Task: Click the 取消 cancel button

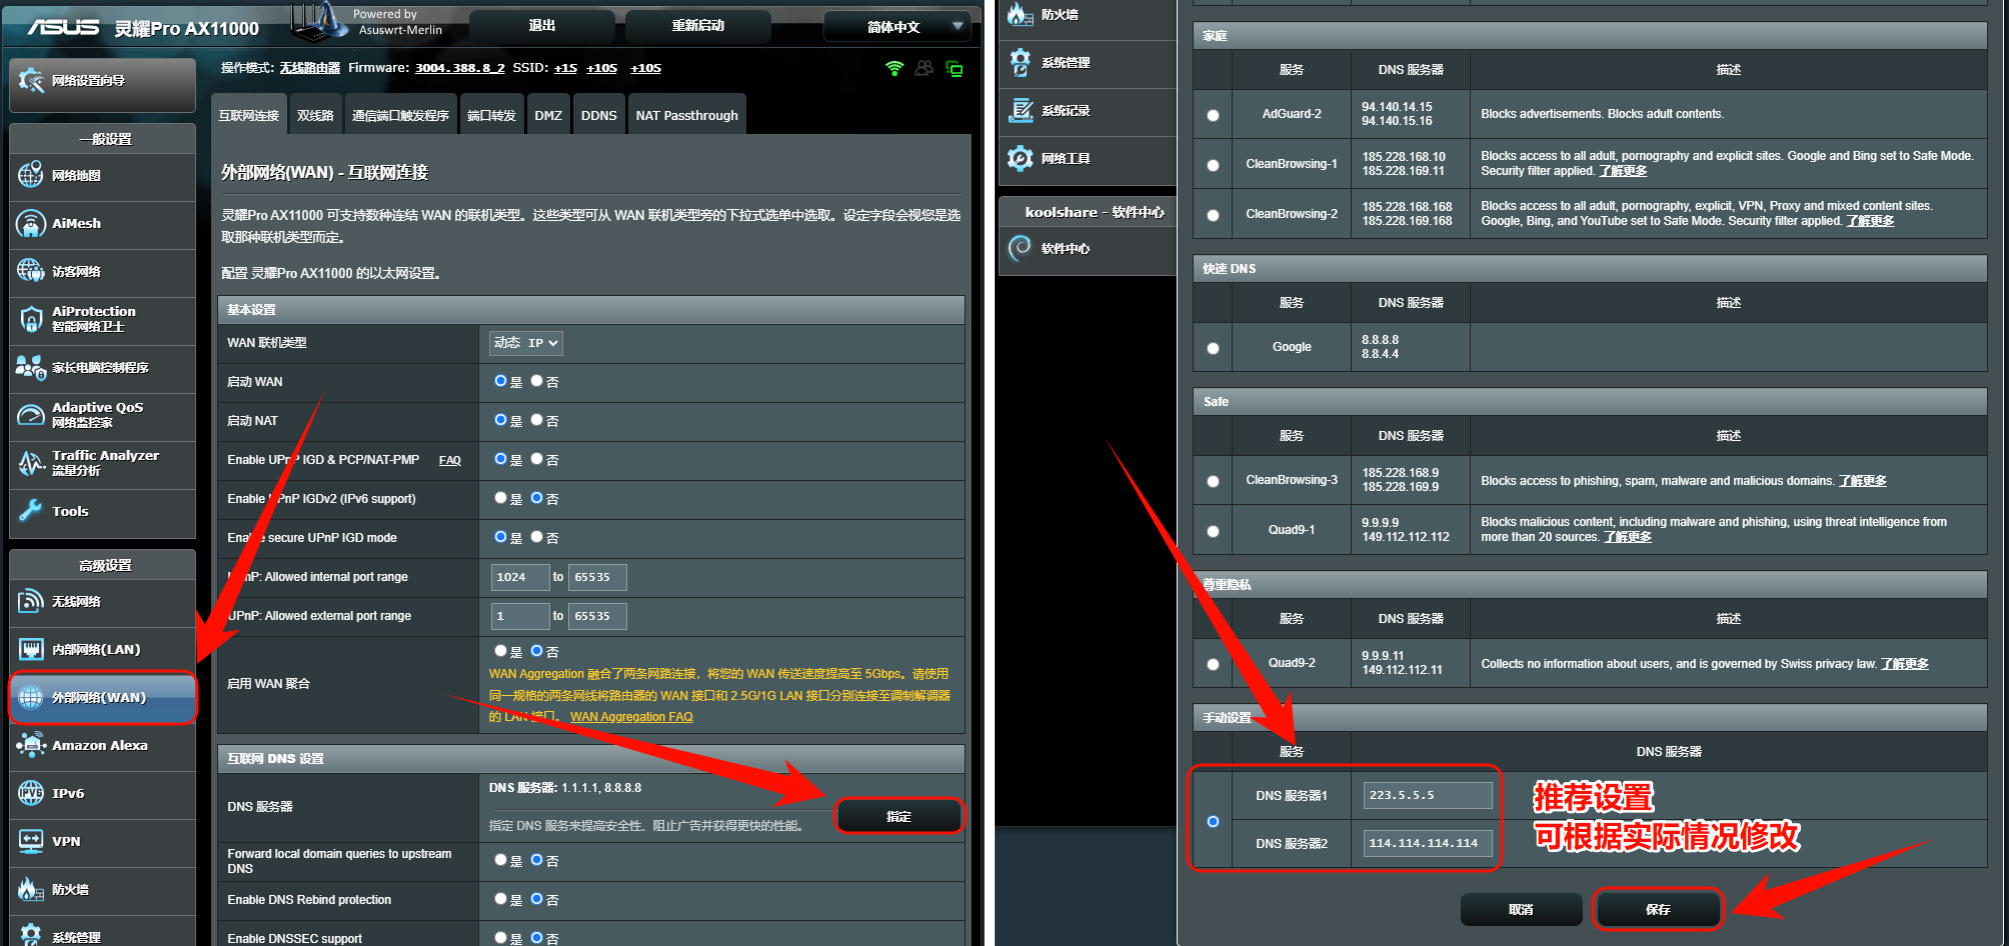Action: (x=1521, y=909)
